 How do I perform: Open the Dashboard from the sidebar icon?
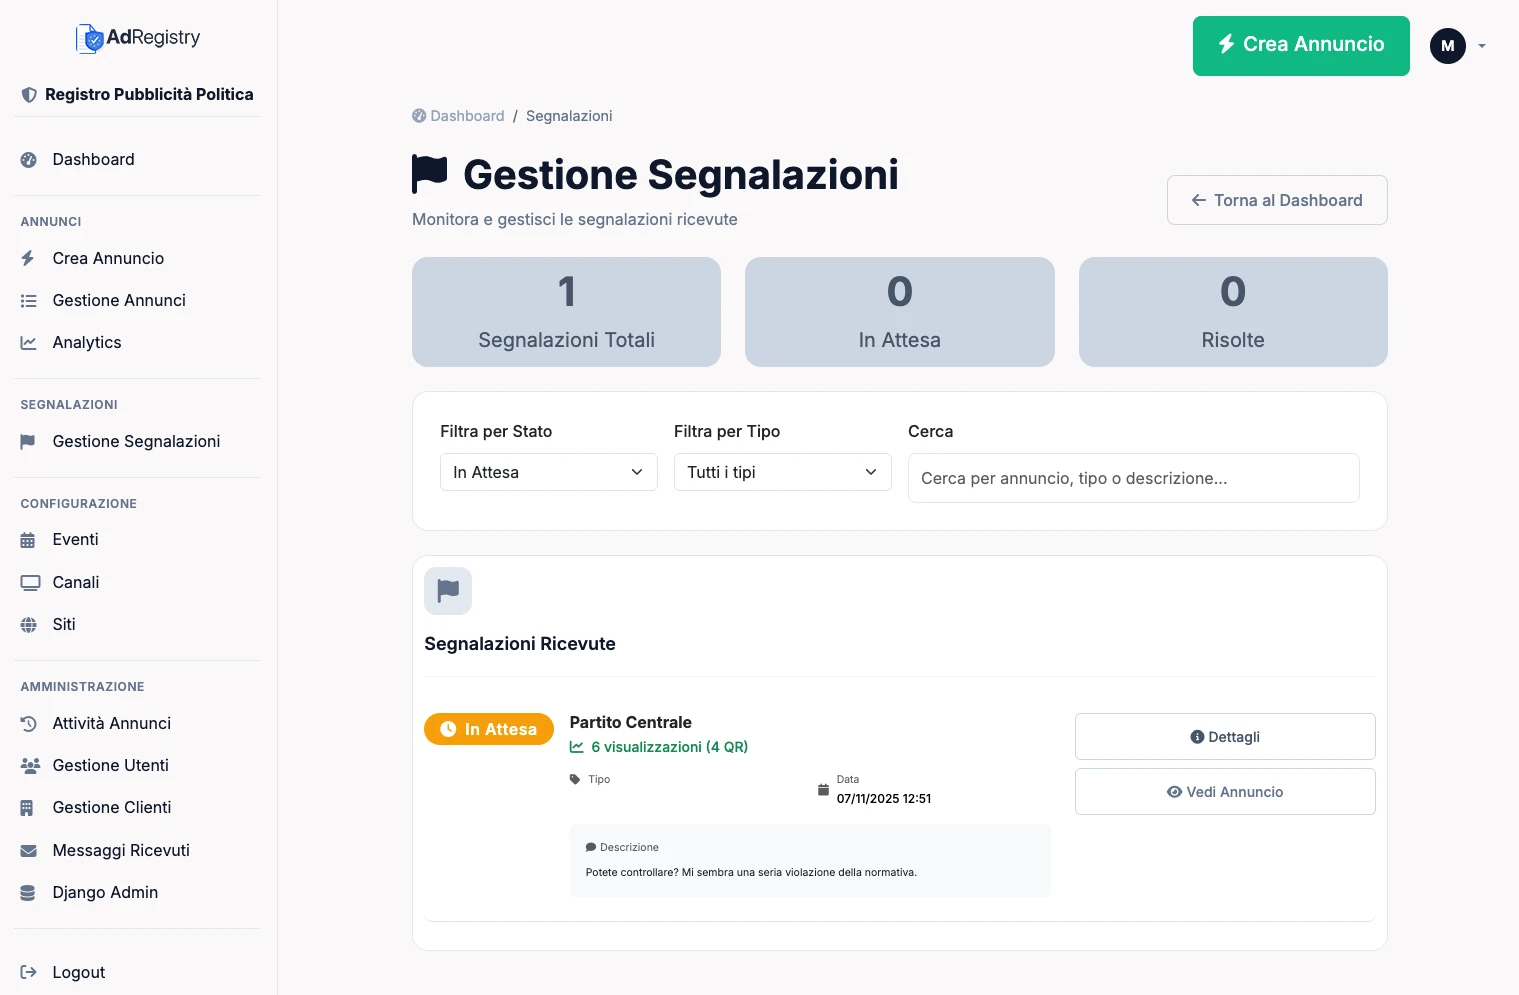point(29,159)
